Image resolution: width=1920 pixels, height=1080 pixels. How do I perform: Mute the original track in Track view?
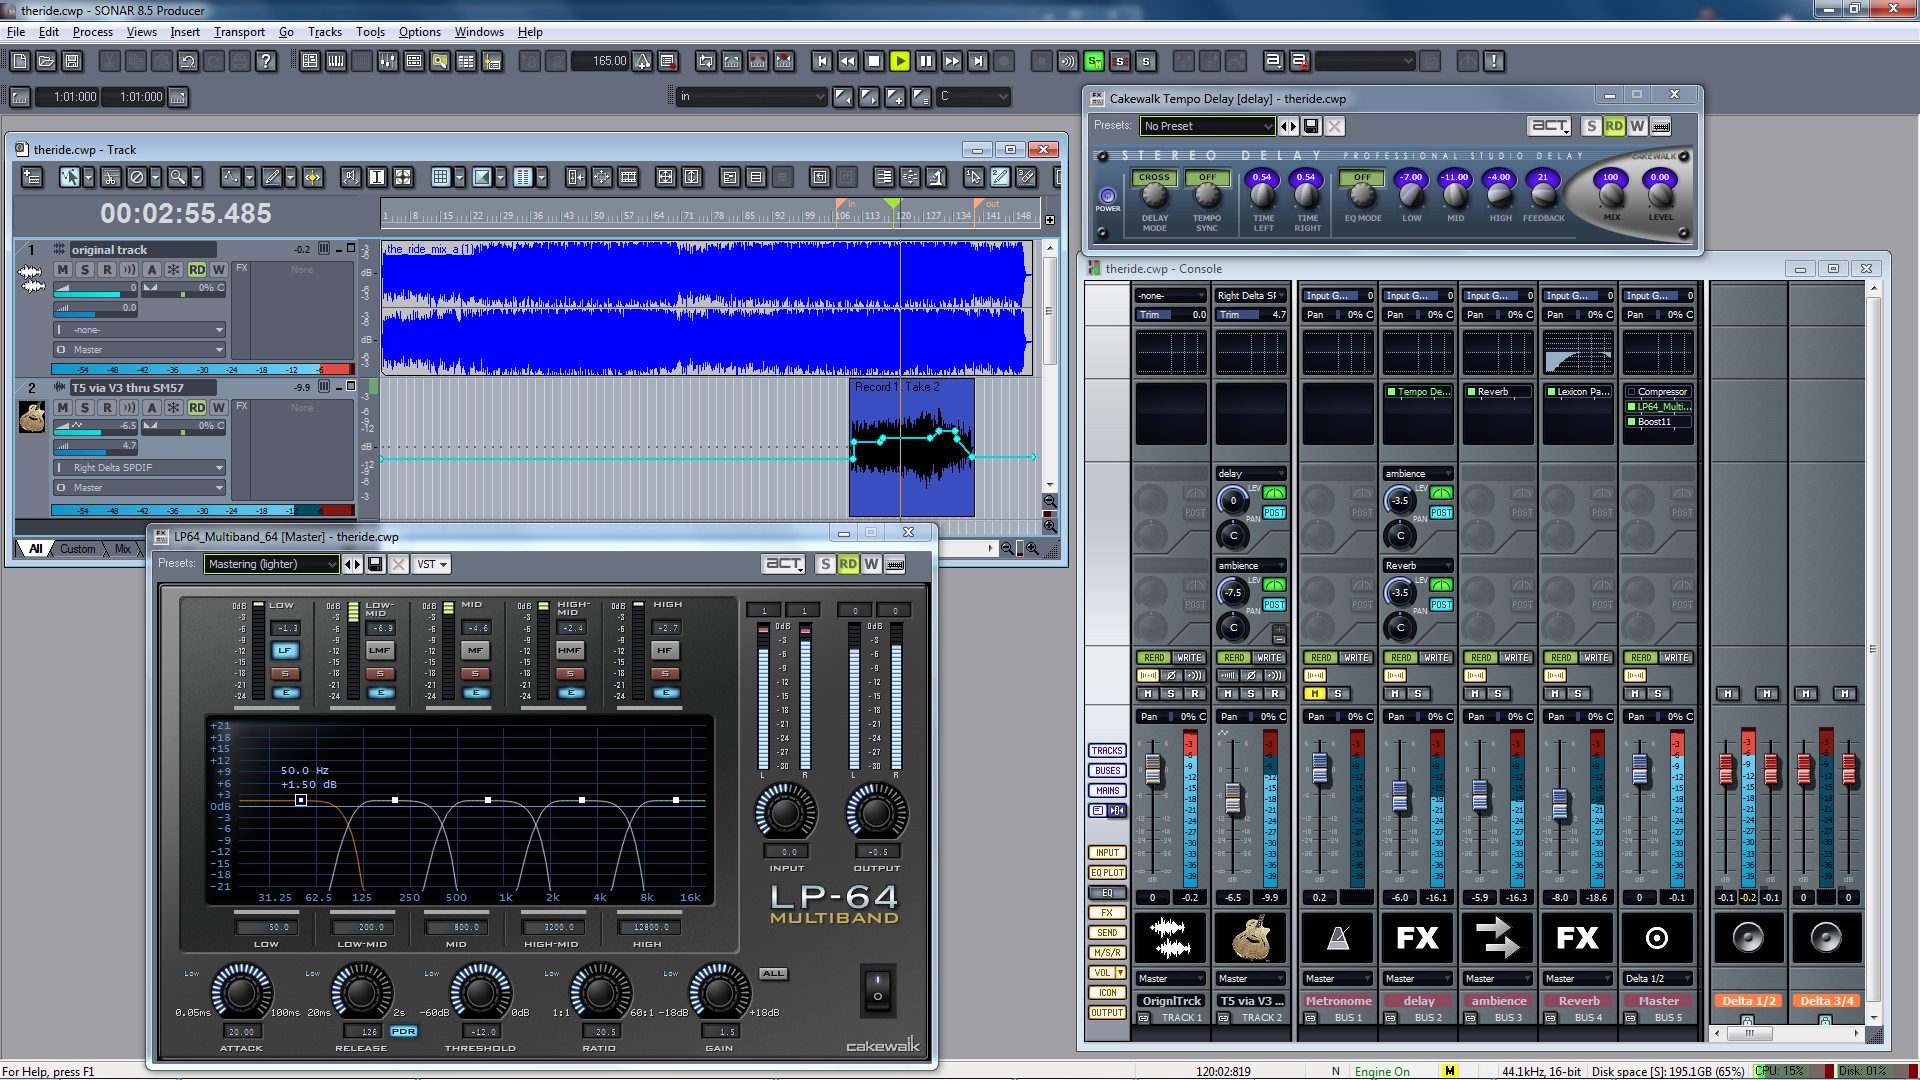point(63,269)
